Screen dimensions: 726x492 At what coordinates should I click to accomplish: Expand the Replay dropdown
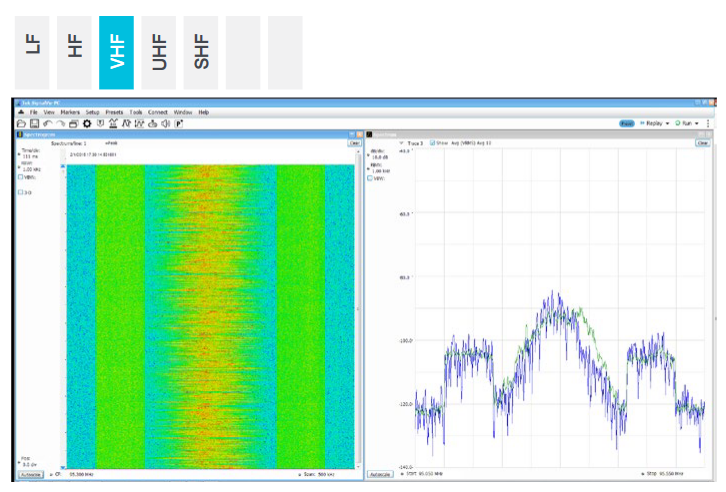pos(656,123)
